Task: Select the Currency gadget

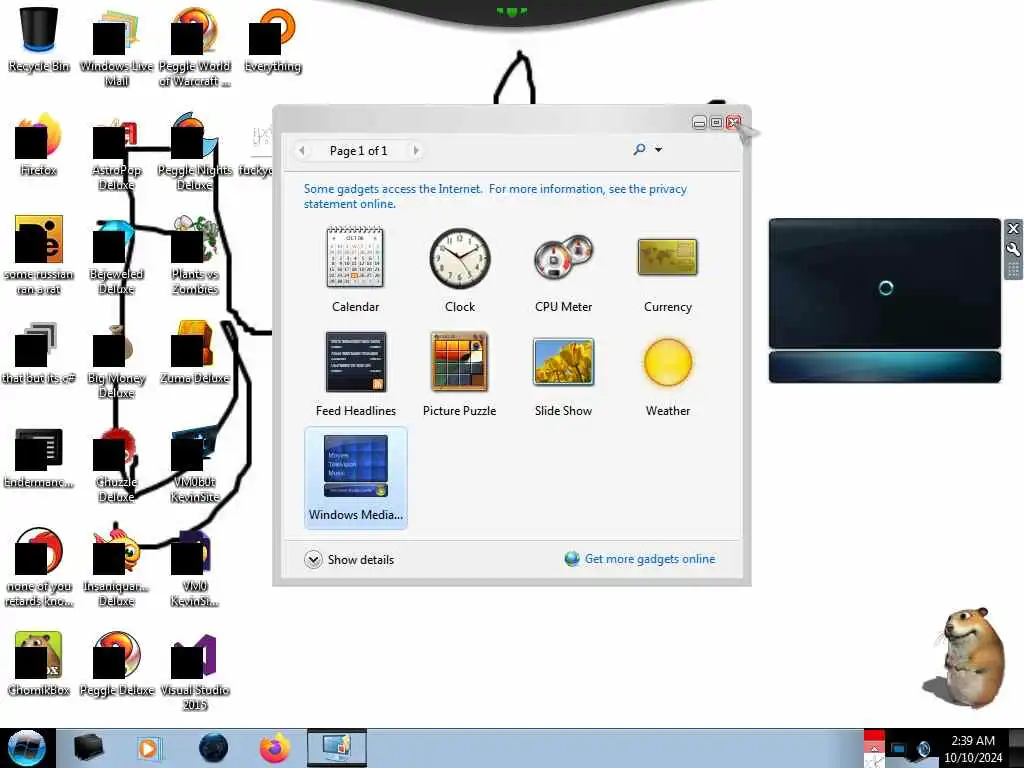Action: [667, 270]
